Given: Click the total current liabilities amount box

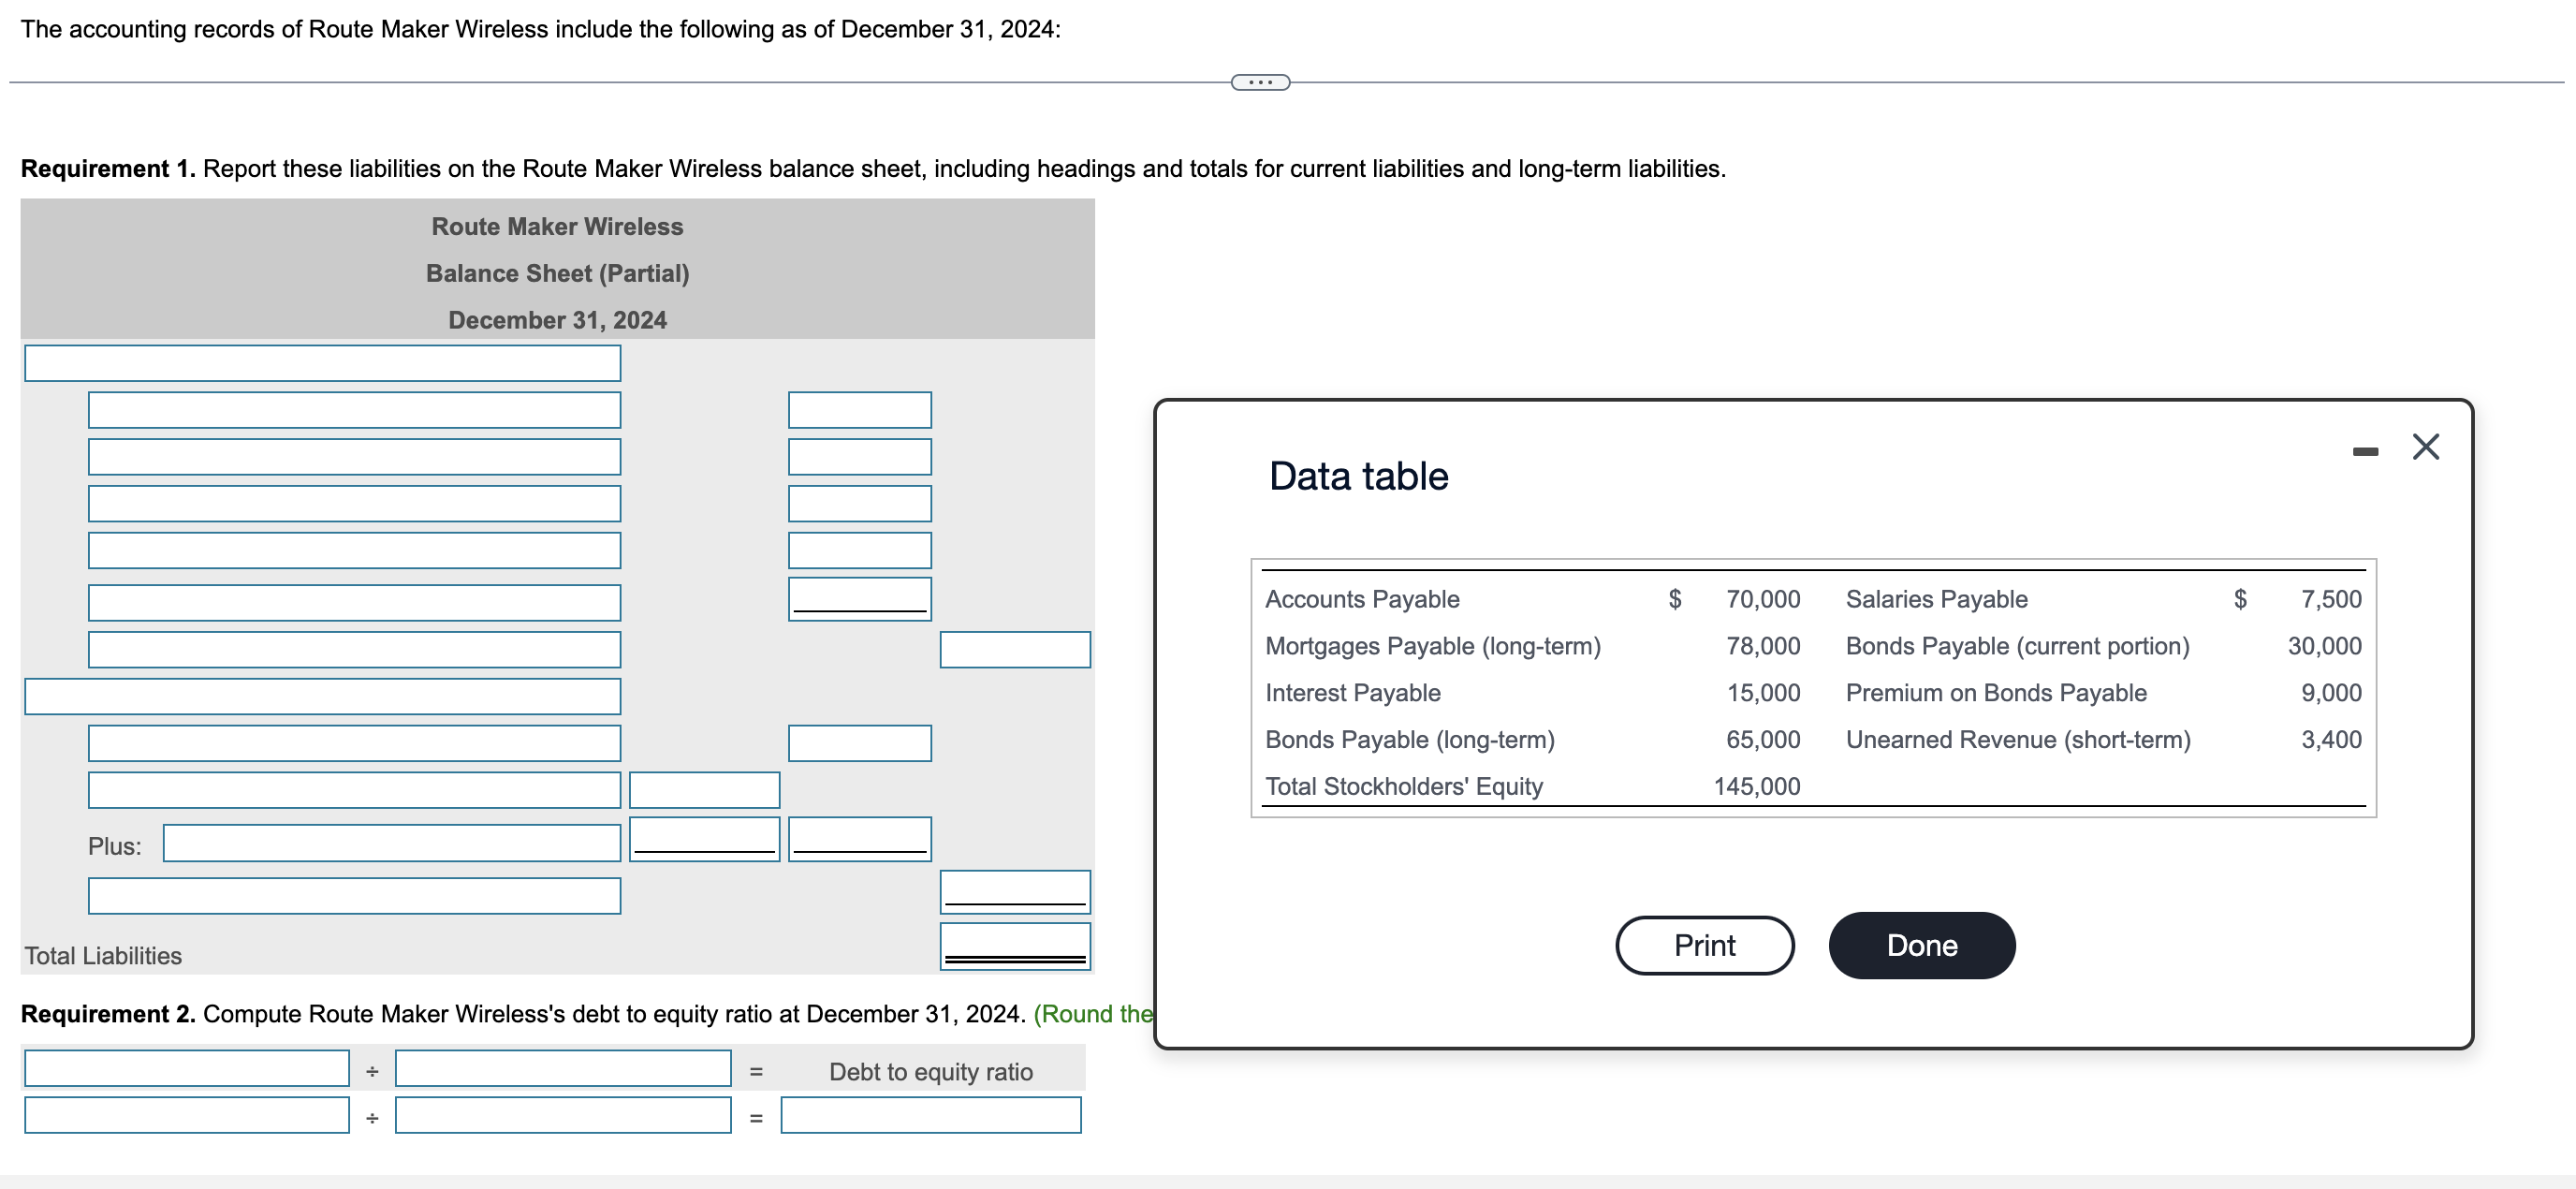Looking at the screenshot, I should 1014,649.
